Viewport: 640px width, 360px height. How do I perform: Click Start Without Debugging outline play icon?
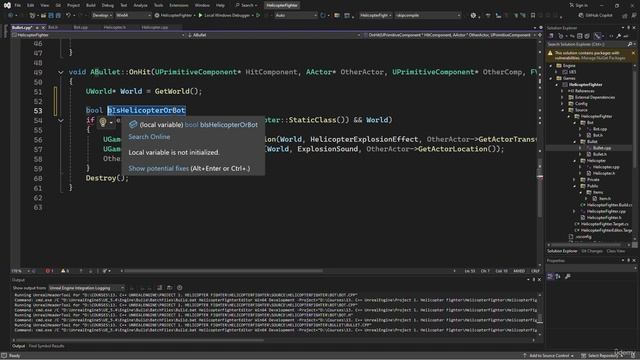coord(258,16)
